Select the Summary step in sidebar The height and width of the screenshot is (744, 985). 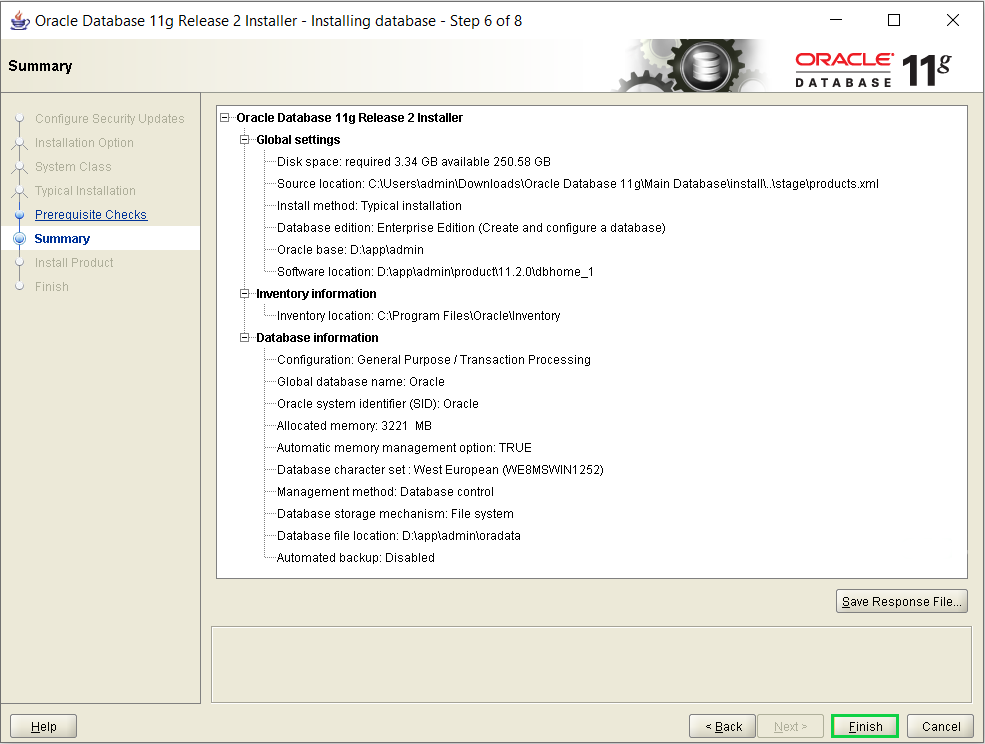click(62, 238)
